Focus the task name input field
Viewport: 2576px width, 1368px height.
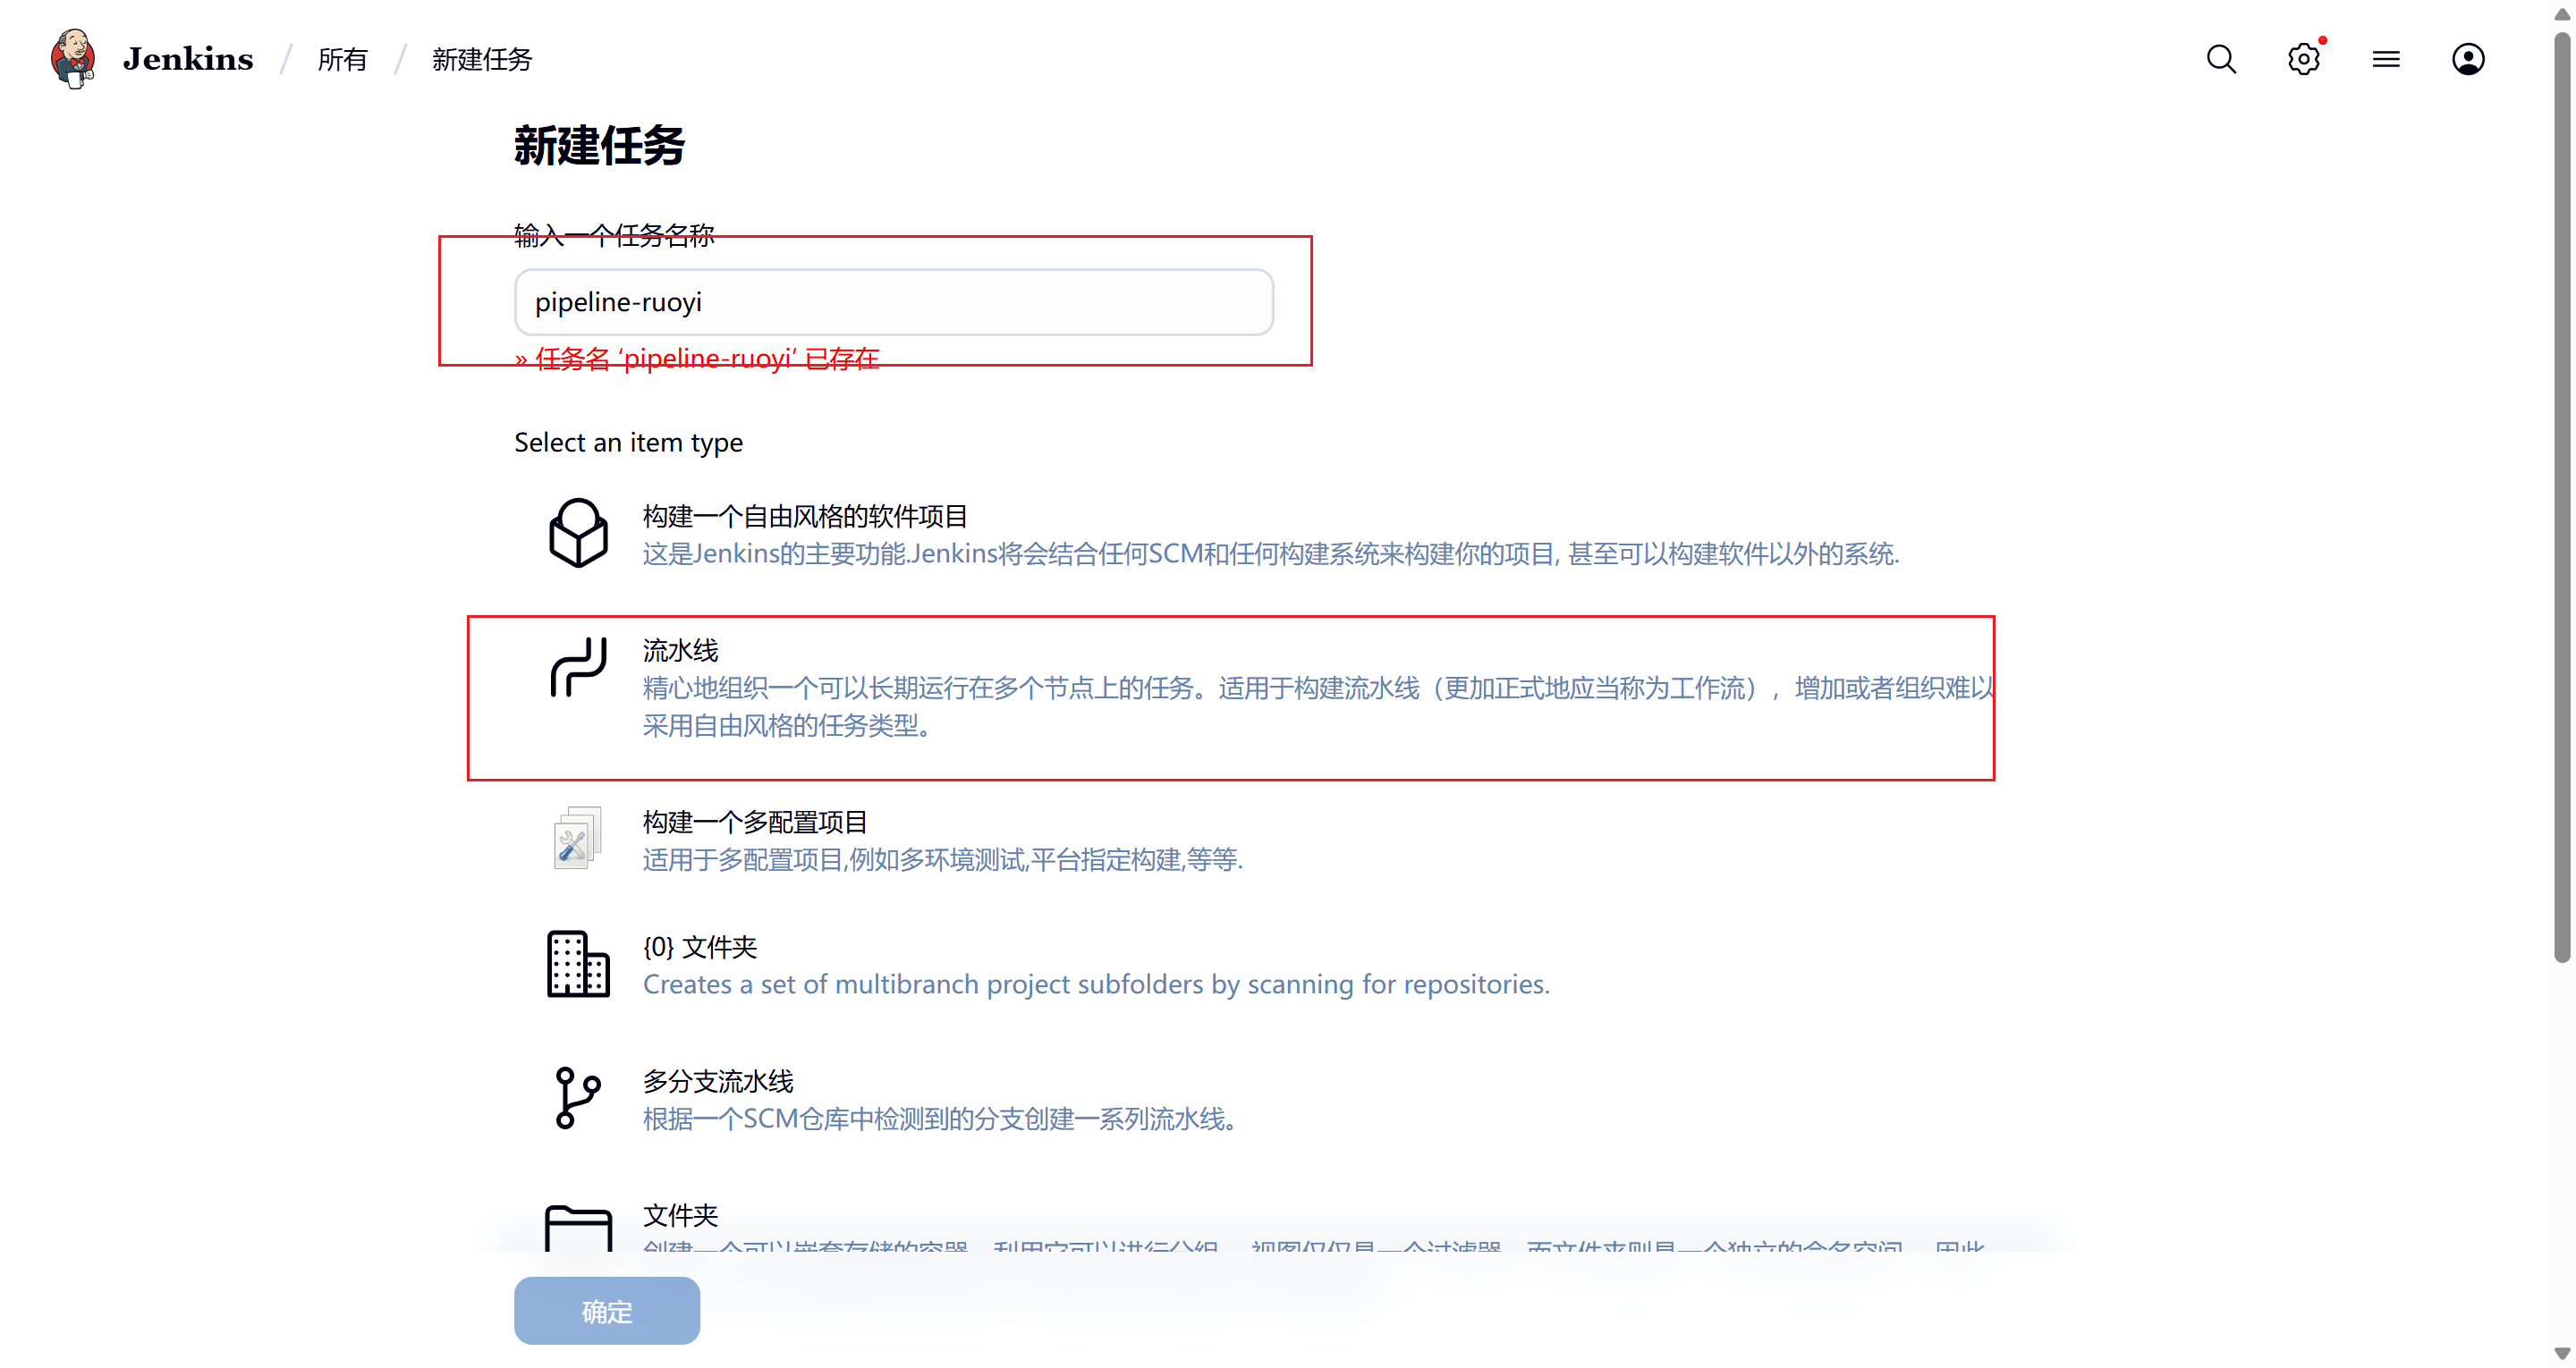(894, 302)
